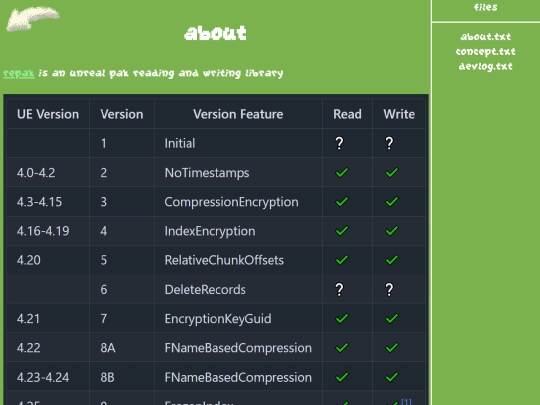Click the 'Version Feature' column header
The height and width of the screenshot is (405, 540).
click(x=238, y=114)
